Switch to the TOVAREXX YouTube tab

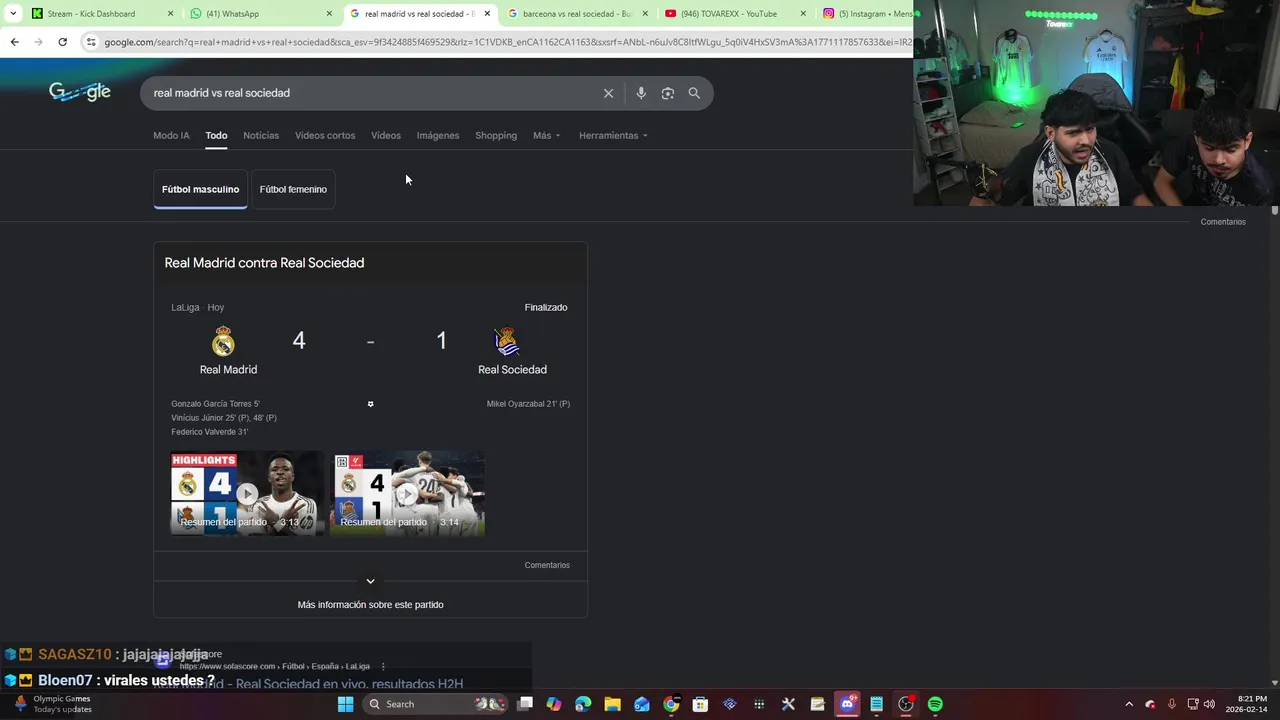735,14
